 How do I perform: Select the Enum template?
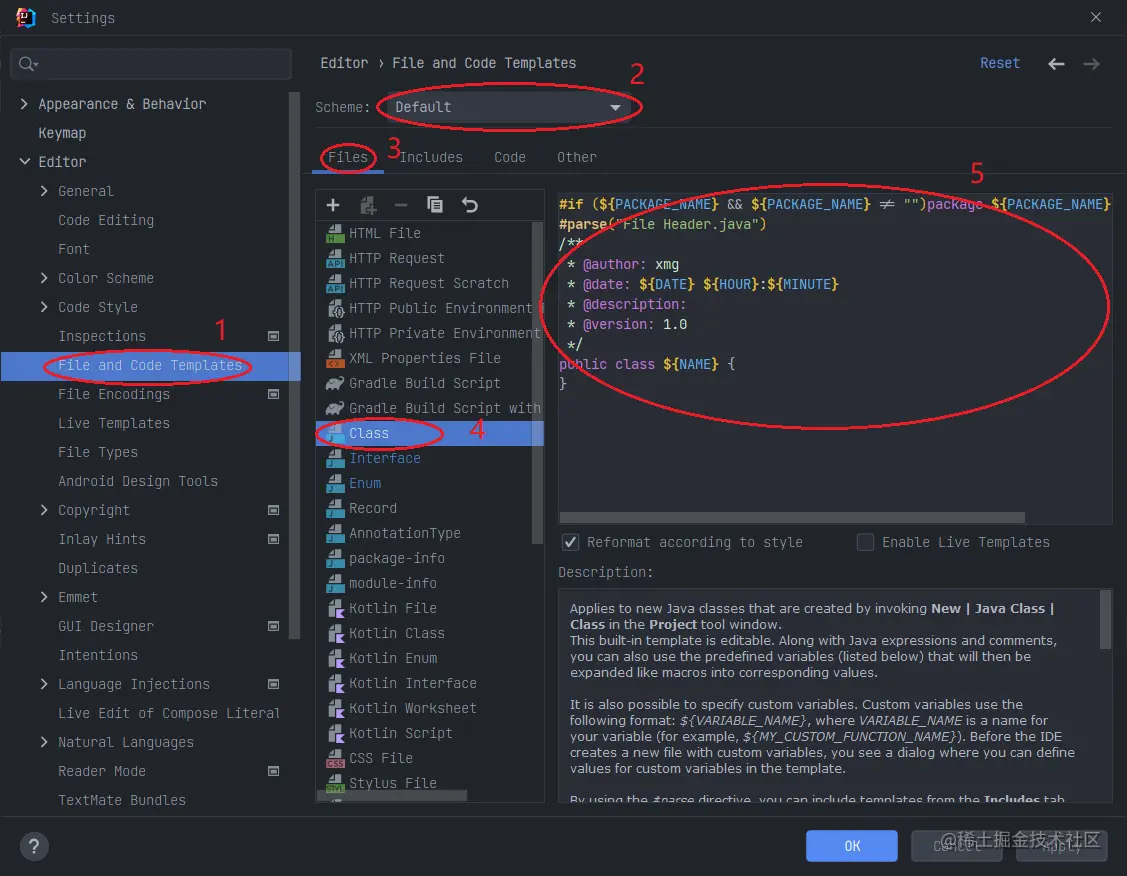[365, 484]
